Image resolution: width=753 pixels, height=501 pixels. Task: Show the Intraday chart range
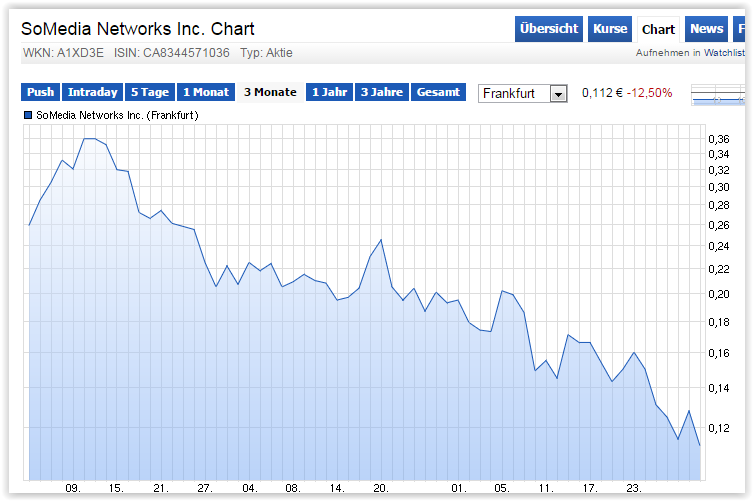coord(92,92)
